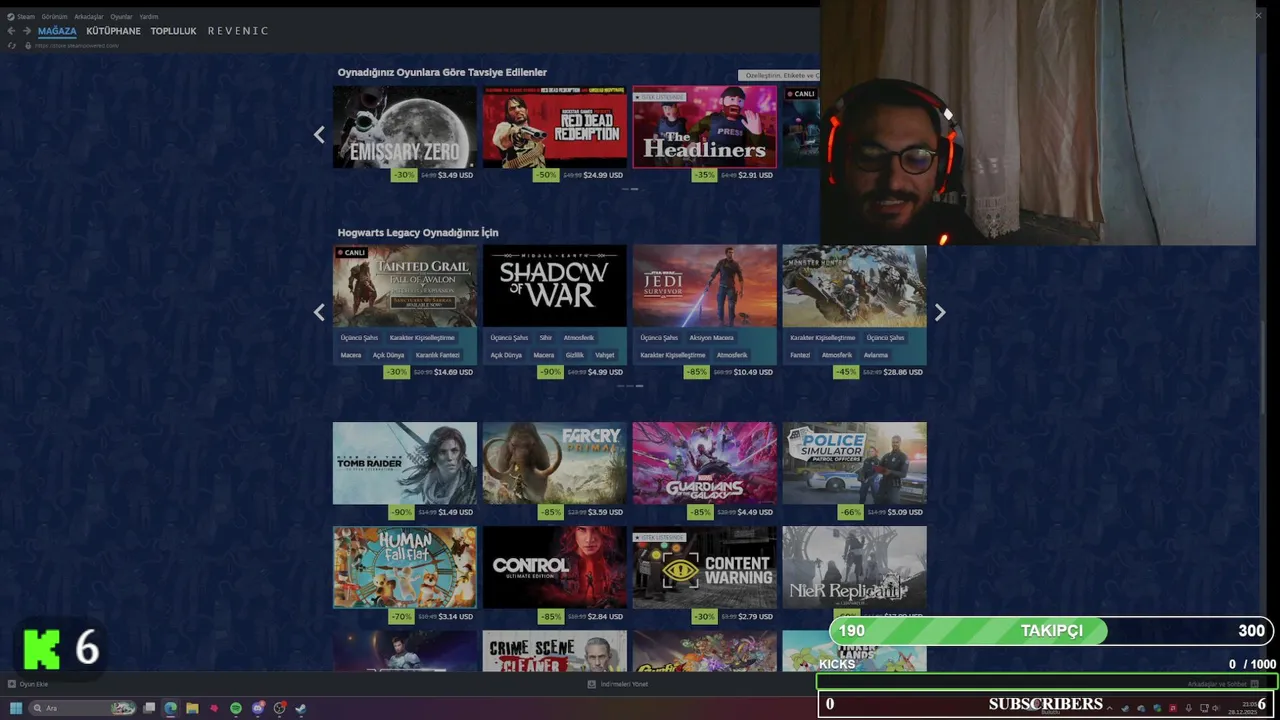
Task: Go forward using Steam's forward arrow
Action: tap(27, 31)
